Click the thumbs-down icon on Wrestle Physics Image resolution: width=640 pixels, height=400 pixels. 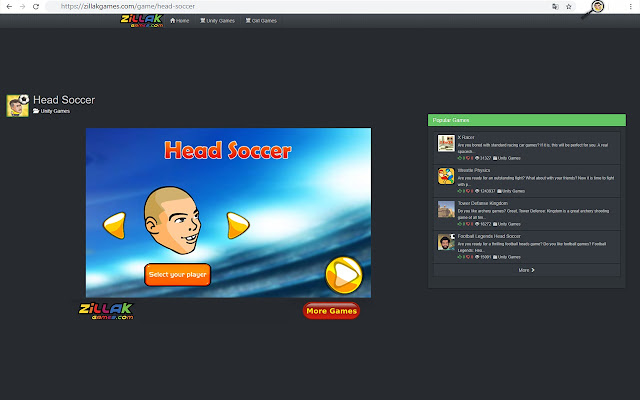(469, 191)
